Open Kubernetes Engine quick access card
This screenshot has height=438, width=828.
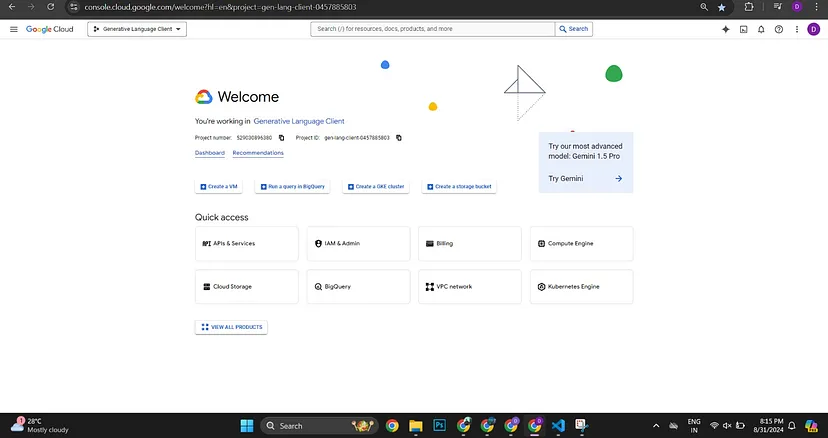point(581,287)
